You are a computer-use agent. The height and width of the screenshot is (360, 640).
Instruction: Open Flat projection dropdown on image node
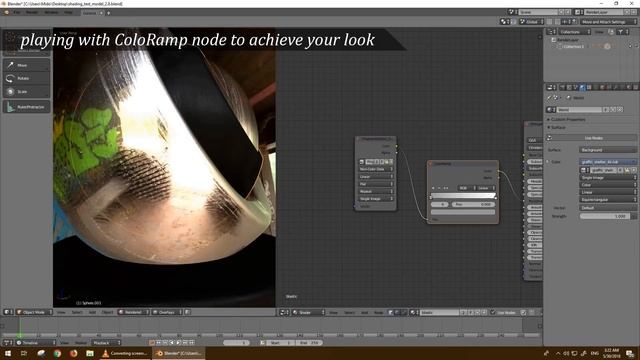[x=376, y=184]
